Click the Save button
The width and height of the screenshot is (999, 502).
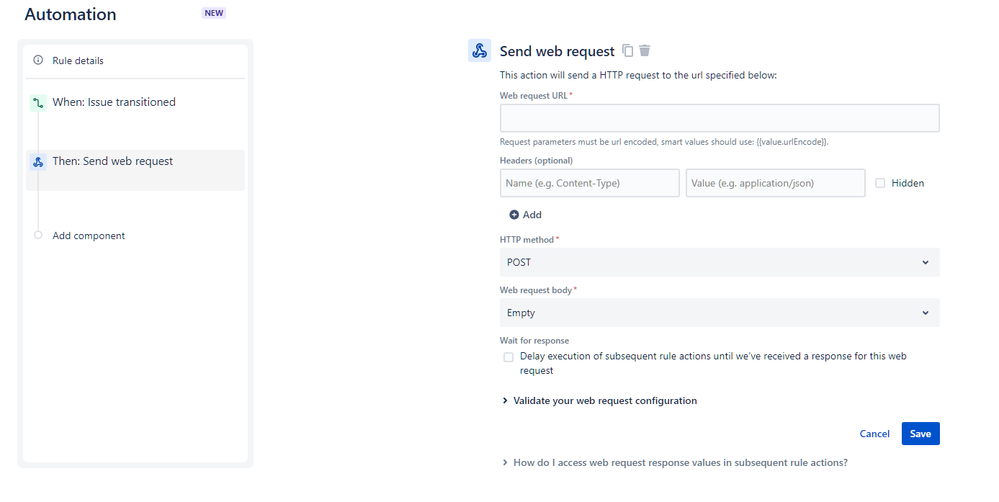(920, 434)
